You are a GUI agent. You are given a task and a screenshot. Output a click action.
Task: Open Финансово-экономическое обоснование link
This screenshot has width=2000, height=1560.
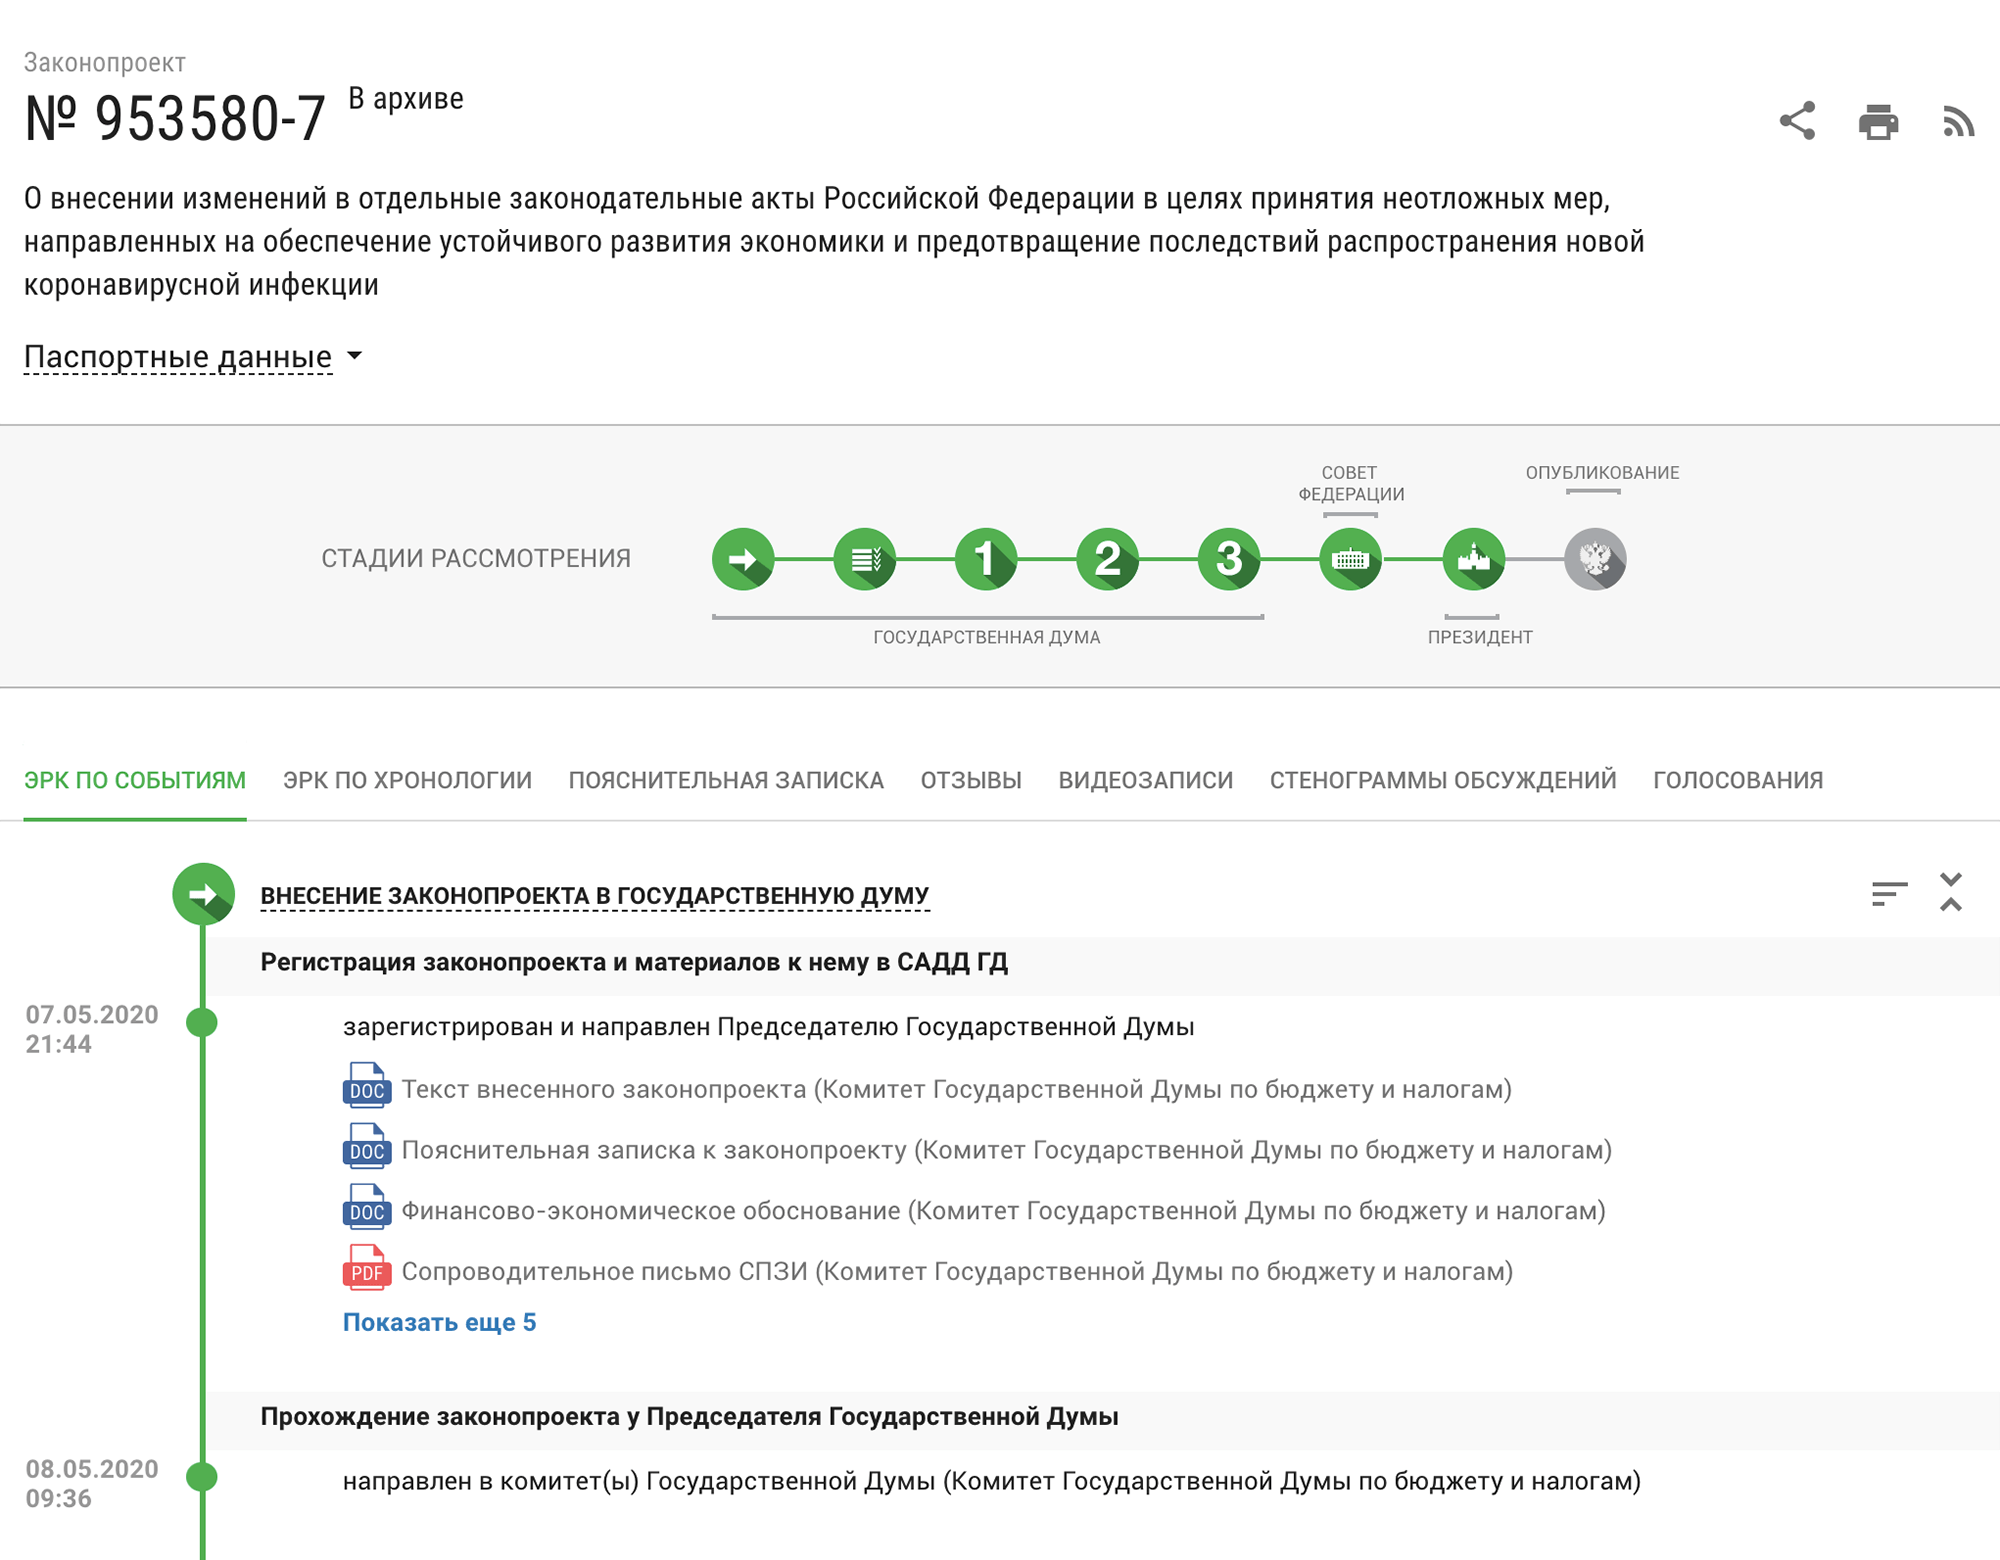point(1004,1211)
